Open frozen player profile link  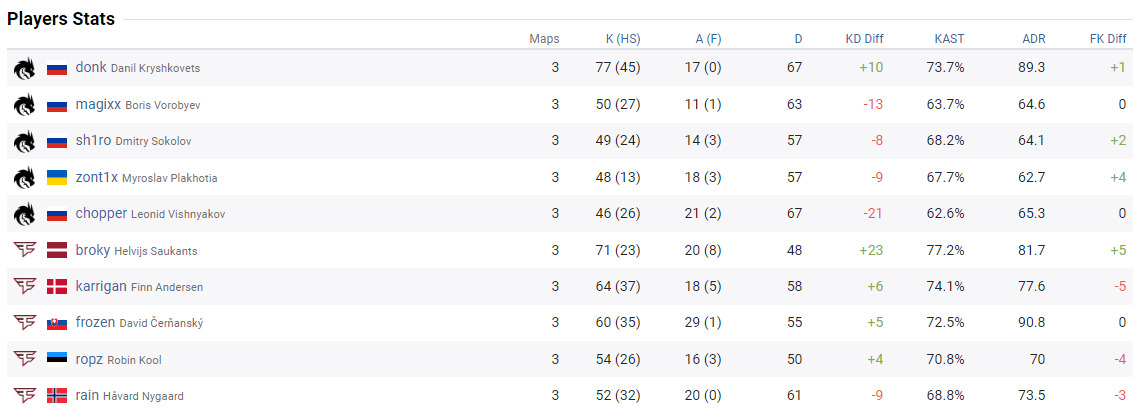click(x=95, y=323)
